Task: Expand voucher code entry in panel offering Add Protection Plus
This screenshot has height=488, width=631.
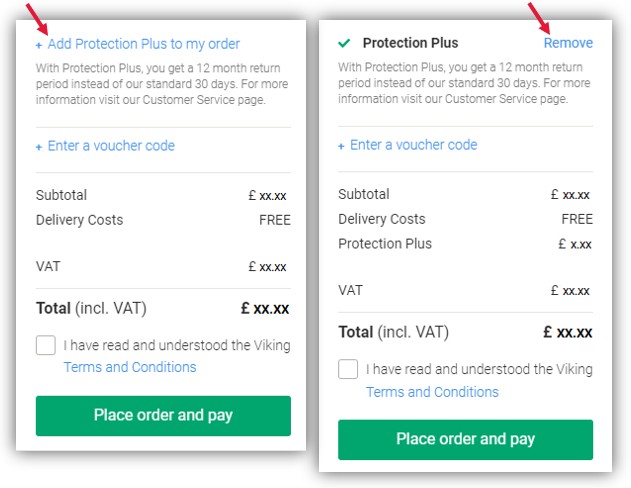Action: click(x=111, y=146)
